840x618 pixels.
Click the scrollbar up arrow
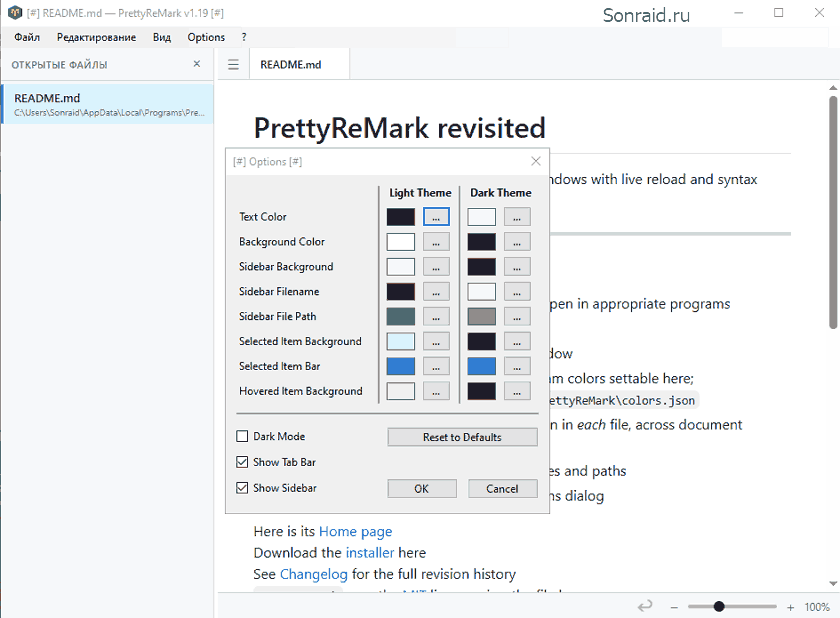[x=833, y=88]
